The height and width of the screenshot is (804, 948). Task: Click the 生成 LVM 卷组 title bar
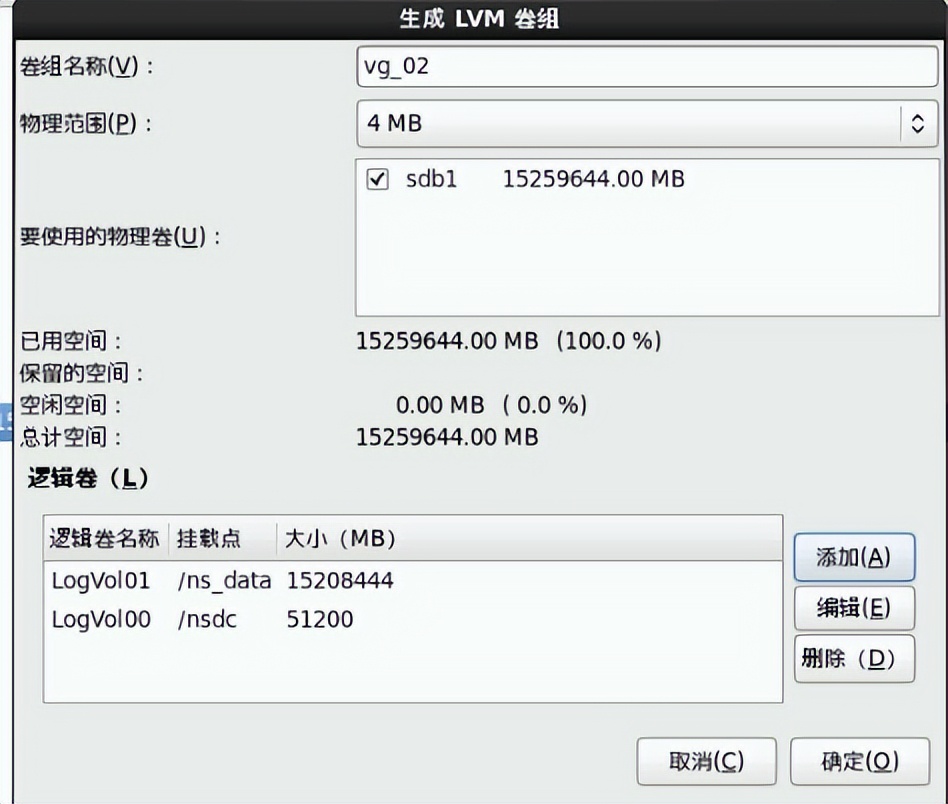(x=474, y=17)
